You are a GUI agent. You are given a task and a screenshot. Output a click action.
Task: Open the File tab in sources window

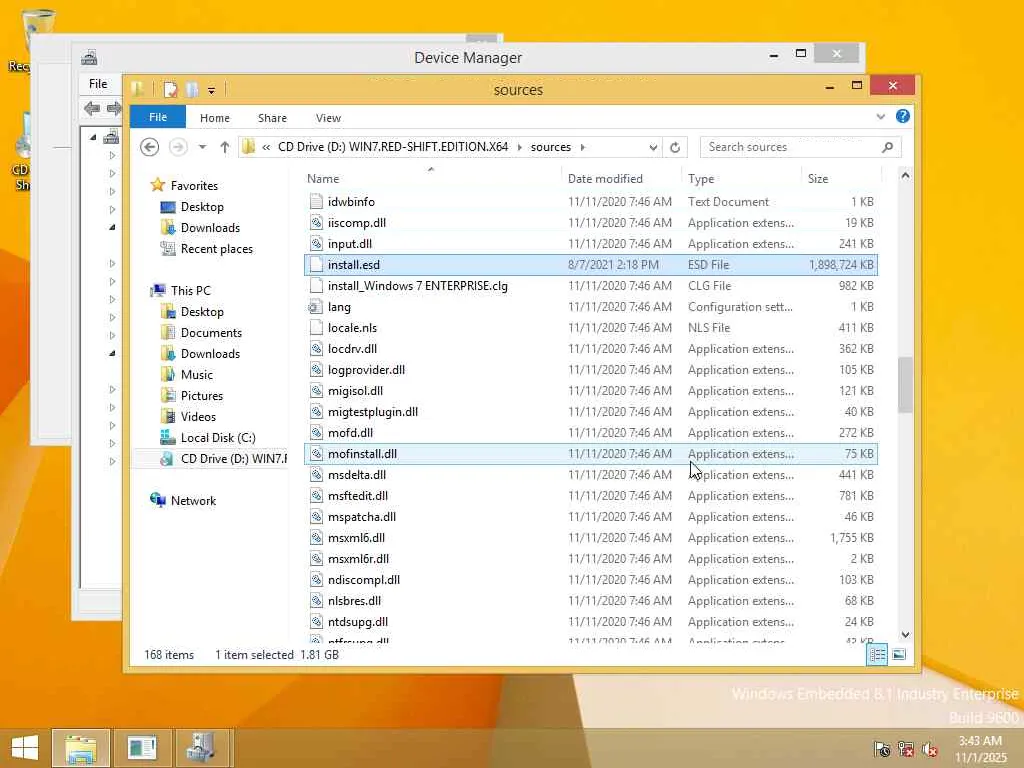[157, 117]
